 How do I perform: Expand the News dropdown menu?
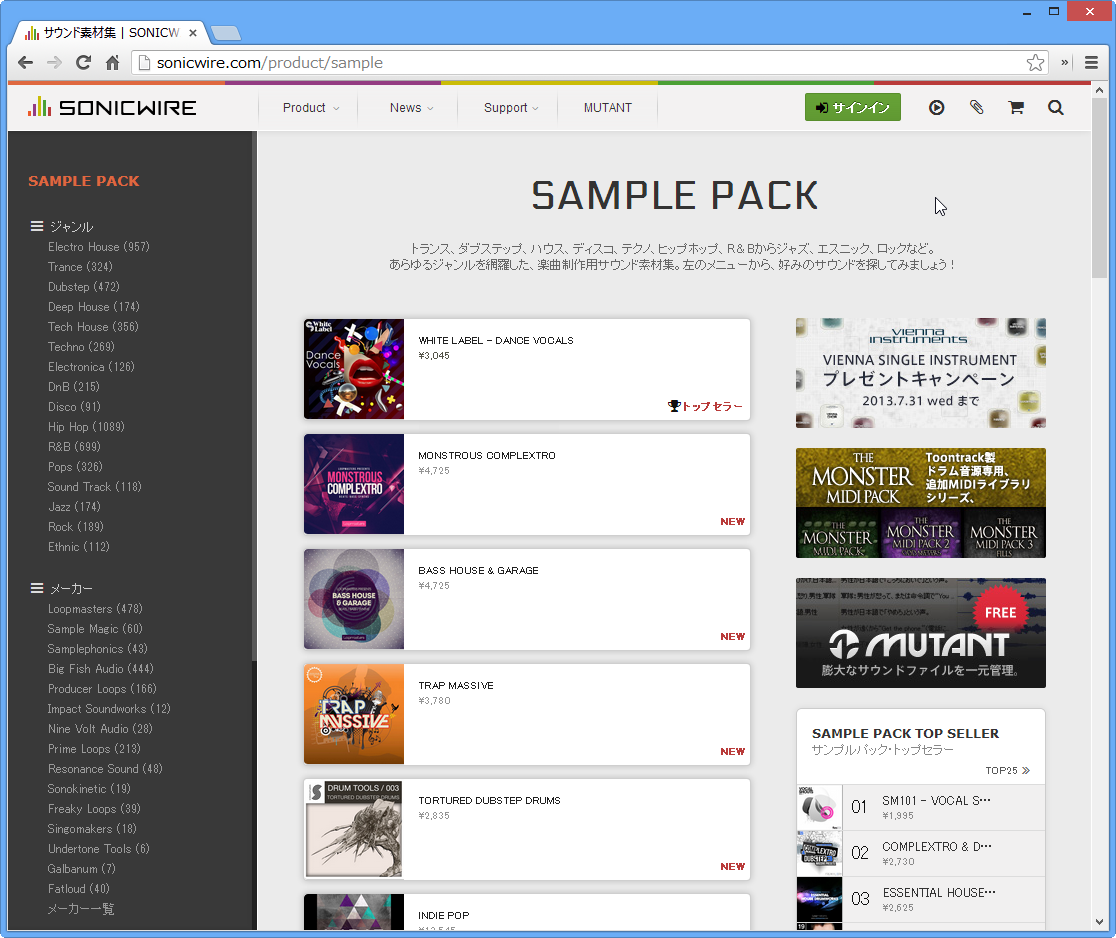411,107
